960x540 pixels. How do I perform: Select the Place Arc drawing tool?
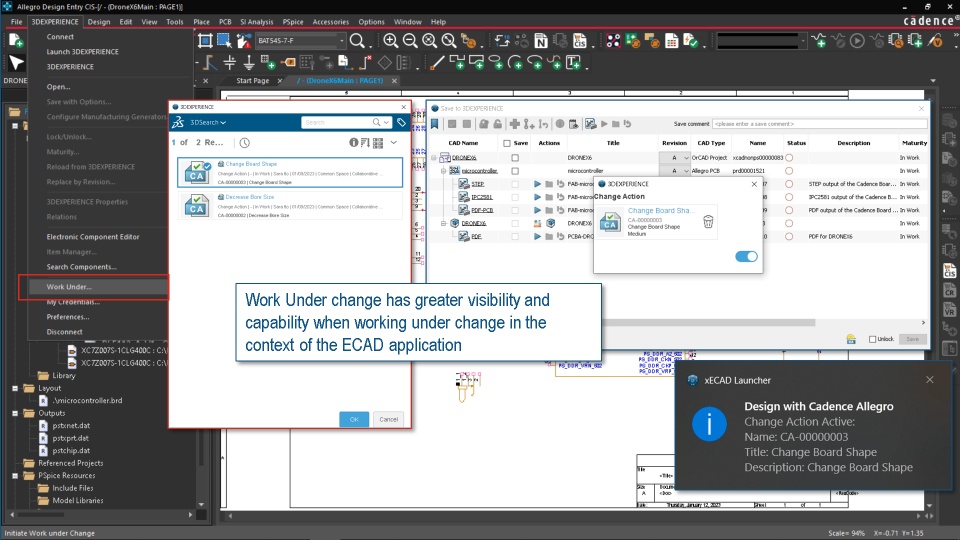(516, 62)
